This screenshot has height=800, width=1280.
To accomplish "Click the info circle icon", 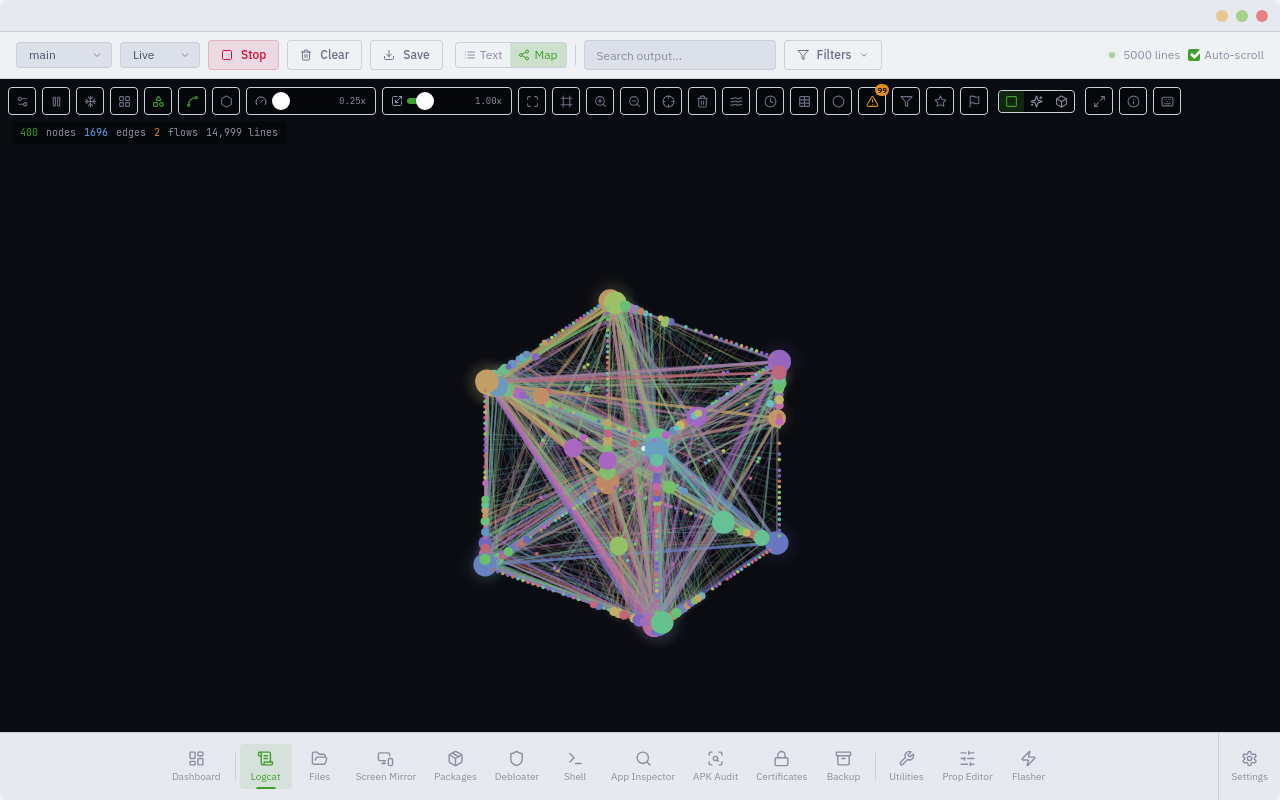I will (x=1133, y=101).
